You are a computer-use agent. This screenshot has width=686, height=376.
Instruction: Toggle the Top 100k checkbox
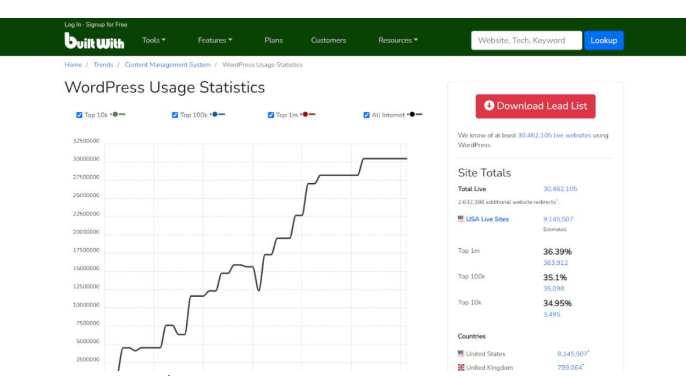click(x=175, y=115)
